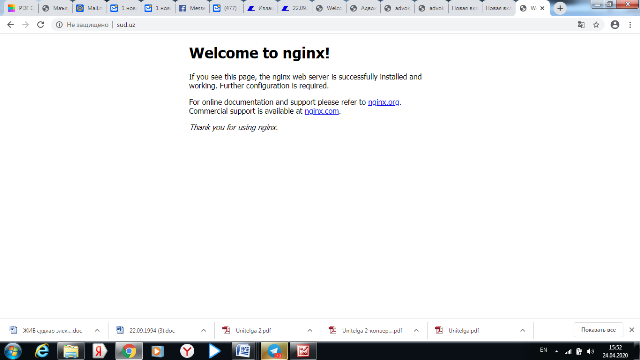Open the Chrome three-dot menu
This screenshot has width=640, height=360.
pyautogui.click(x=630, y=25)
